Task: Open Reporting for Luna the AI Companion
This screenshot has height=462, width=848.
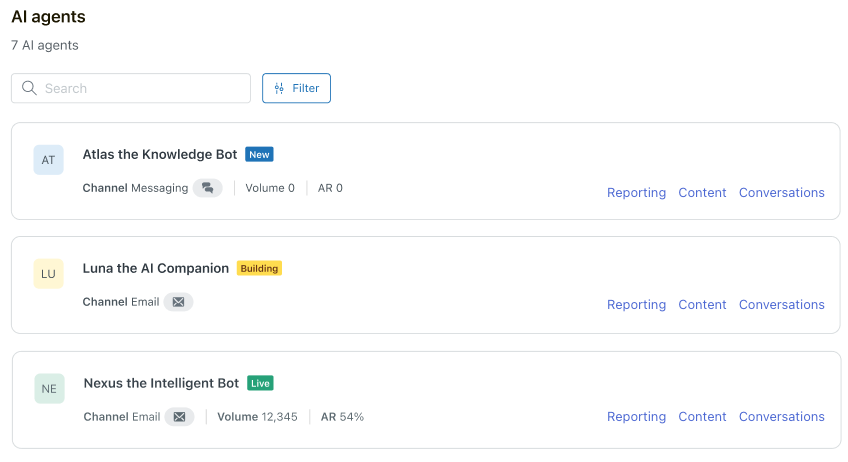Action: pos(636,305)
